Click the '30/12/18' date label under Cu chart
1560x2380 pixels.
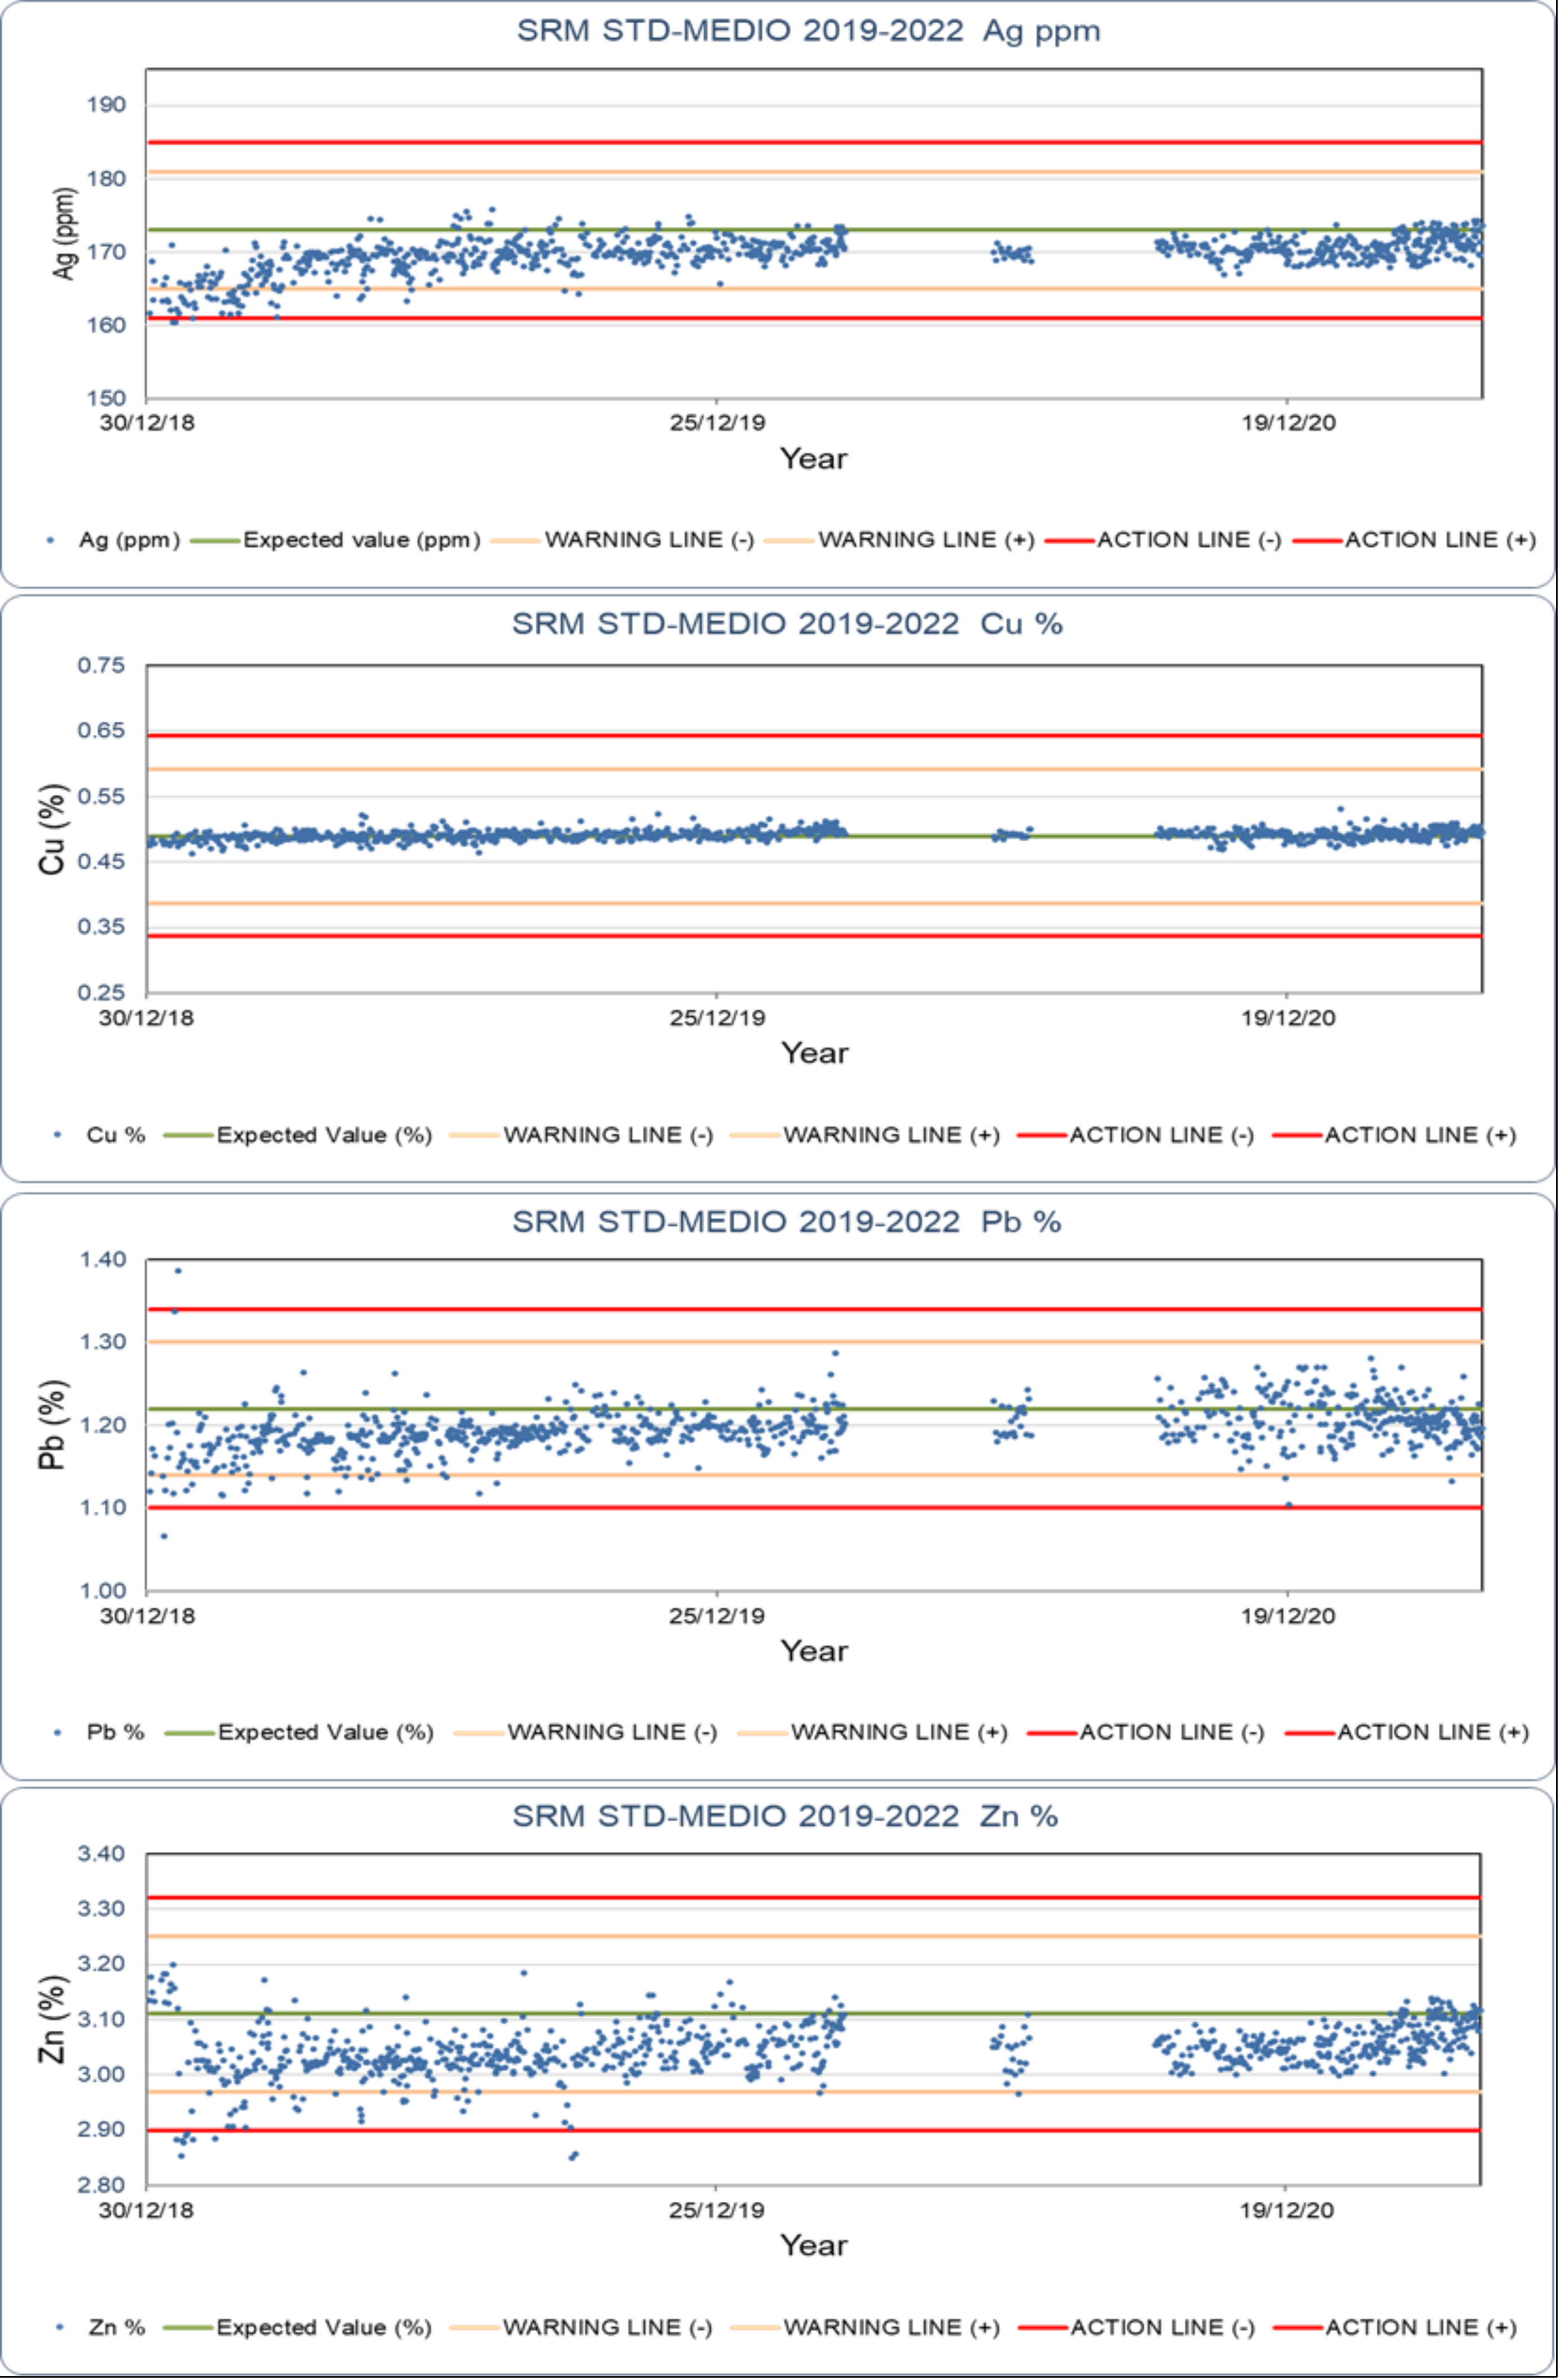[x=146, y=1018]
